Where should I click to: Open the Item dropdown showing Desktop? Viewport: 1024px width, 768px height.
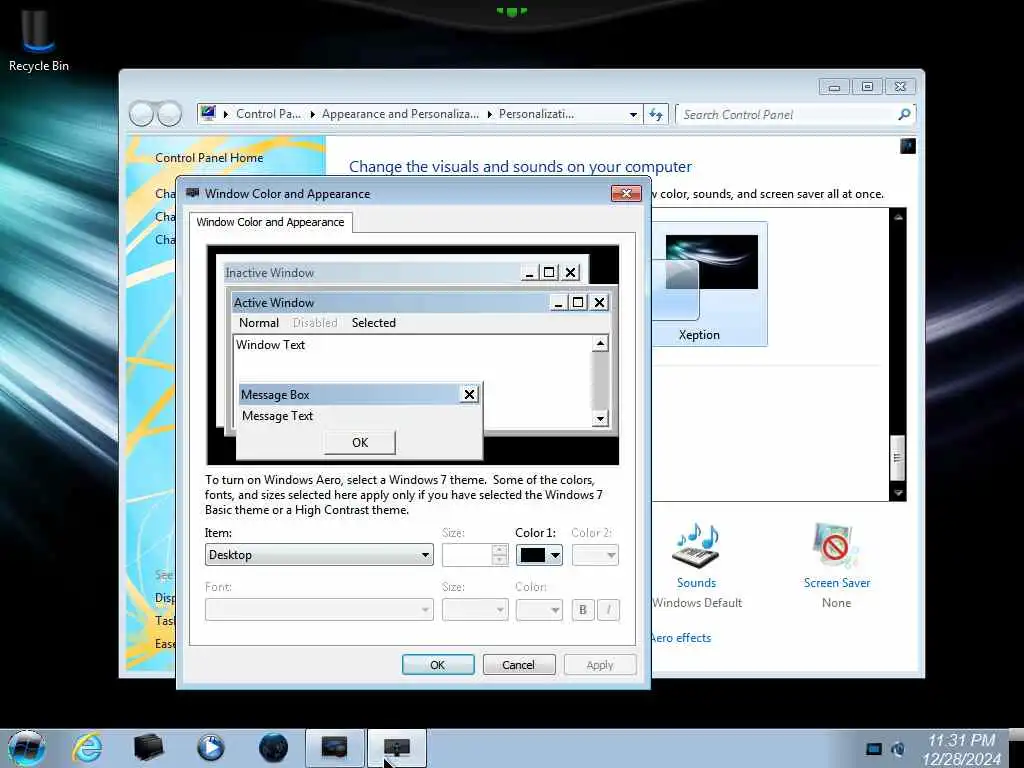[319, 554]
